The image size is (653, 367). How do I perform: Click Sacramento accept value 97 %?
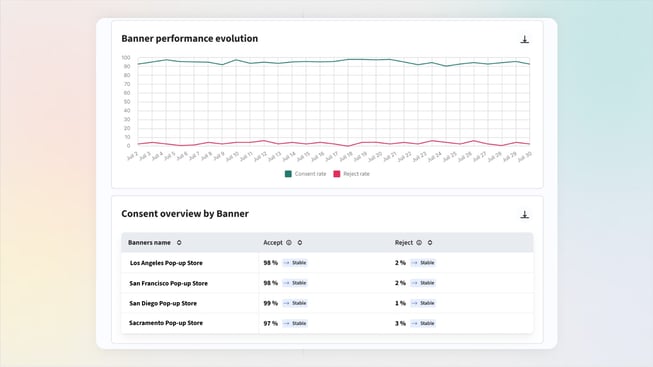[271, 323]
